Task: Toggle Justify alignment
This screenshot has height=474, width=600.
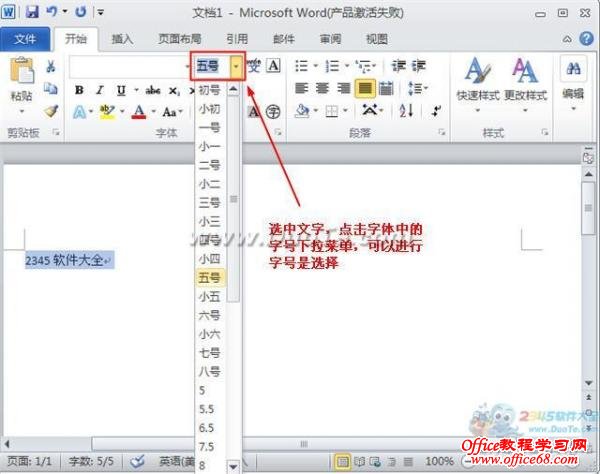Action: pyautogui.click(x=365, y=89)
